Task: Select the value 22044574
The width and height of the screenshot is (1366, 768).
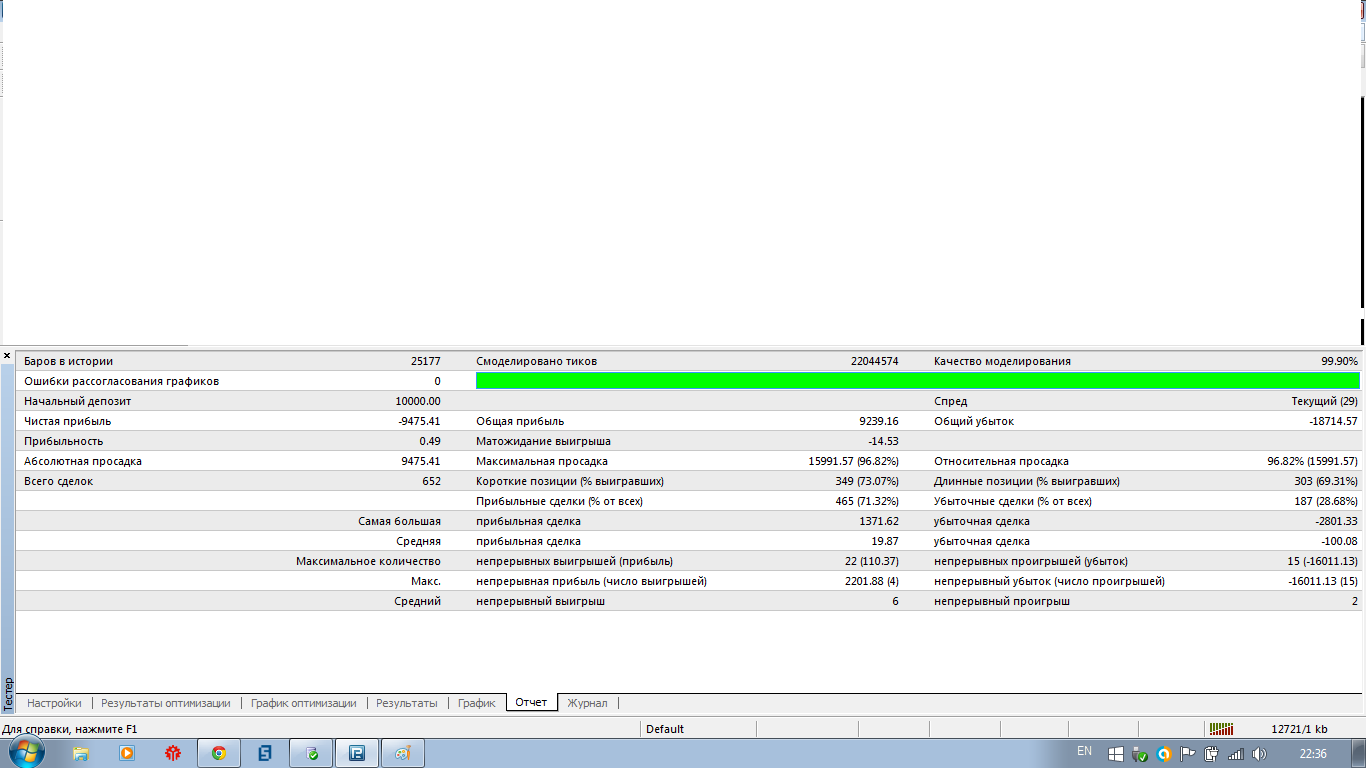Action: (x=874, y=361)
